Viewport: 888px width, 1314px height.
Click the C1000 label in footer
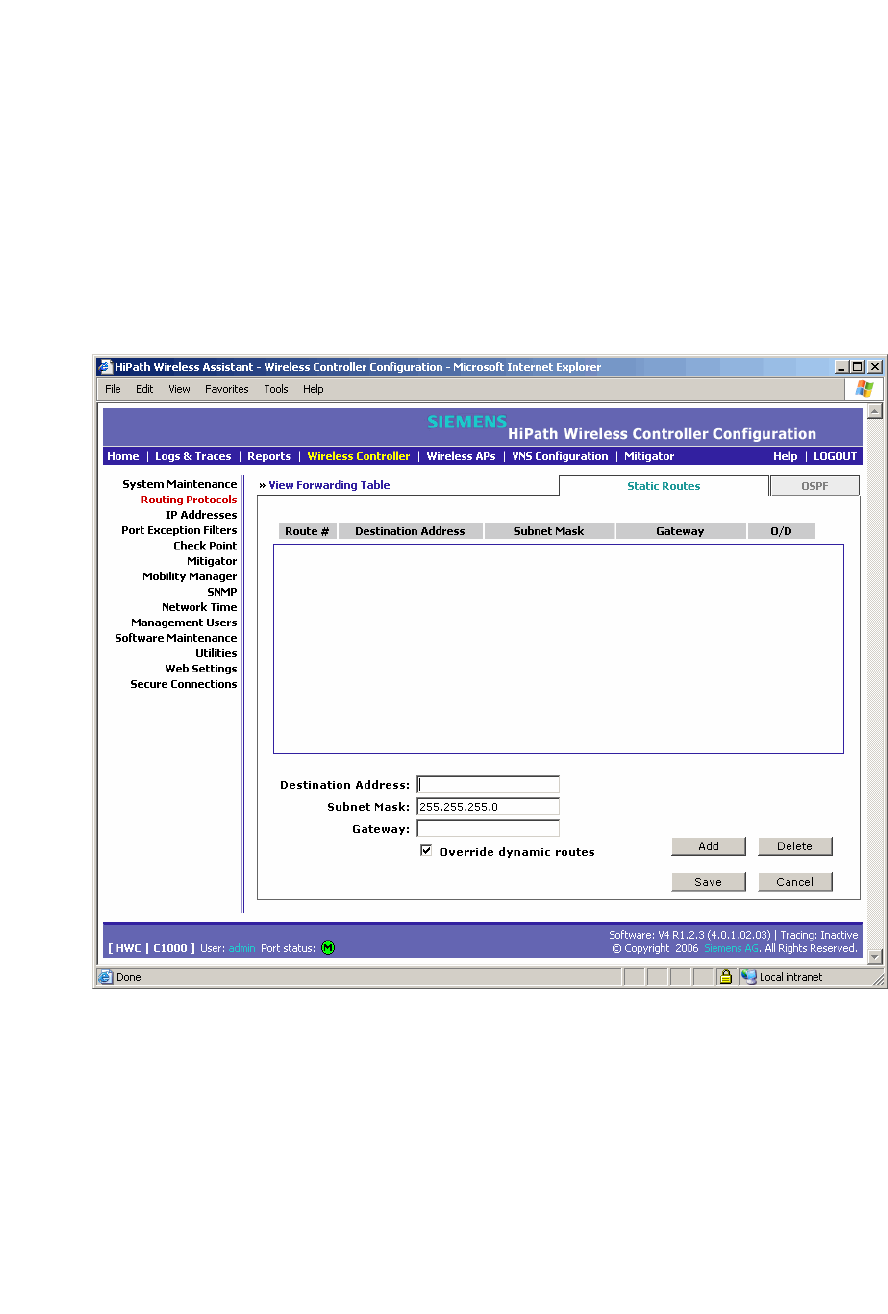(170, 948)
